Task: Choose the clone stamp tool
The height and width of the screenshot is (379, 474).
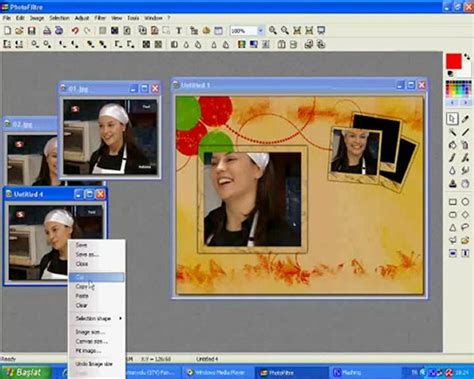Action: point(452,183)
